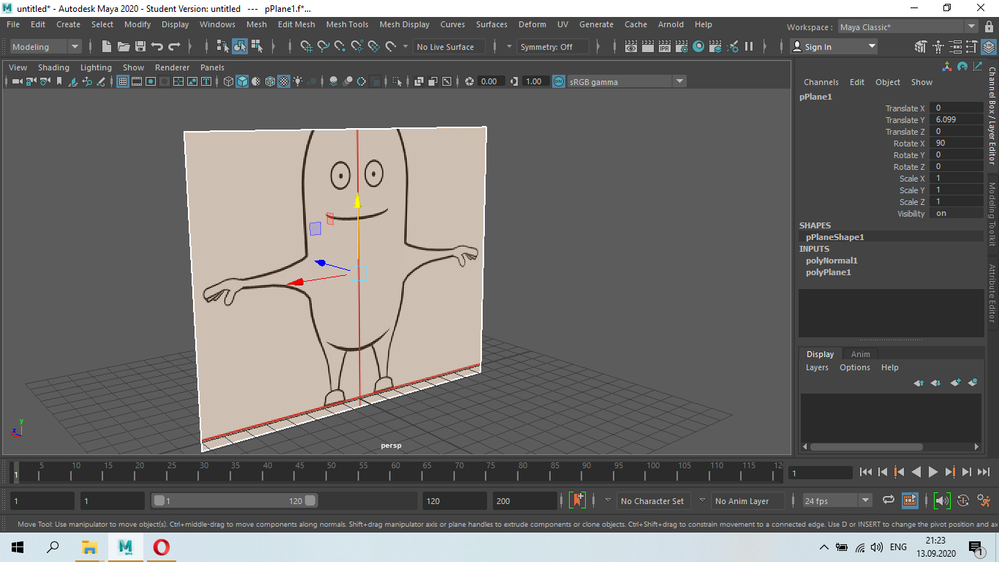Open the Mesh Tools menu
This screenshot has width=999, height=562.
tap(347, 24)
